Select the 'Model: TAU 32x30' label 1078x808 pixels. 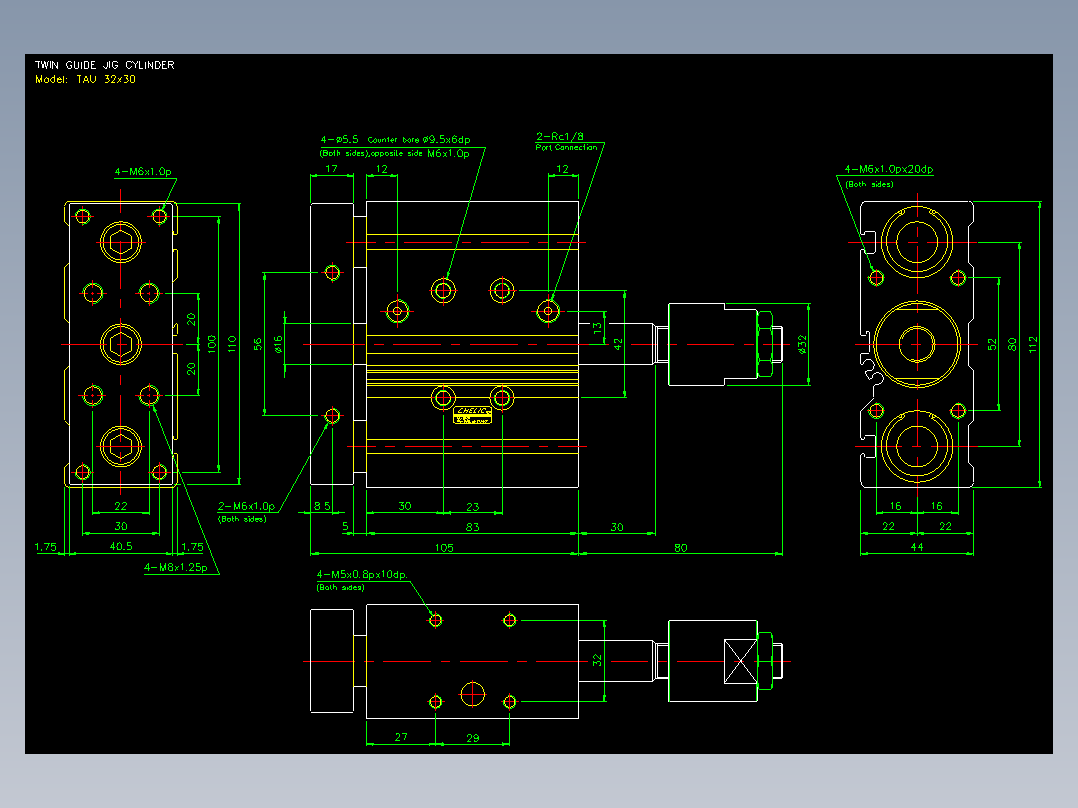click(x=85, y=79)
